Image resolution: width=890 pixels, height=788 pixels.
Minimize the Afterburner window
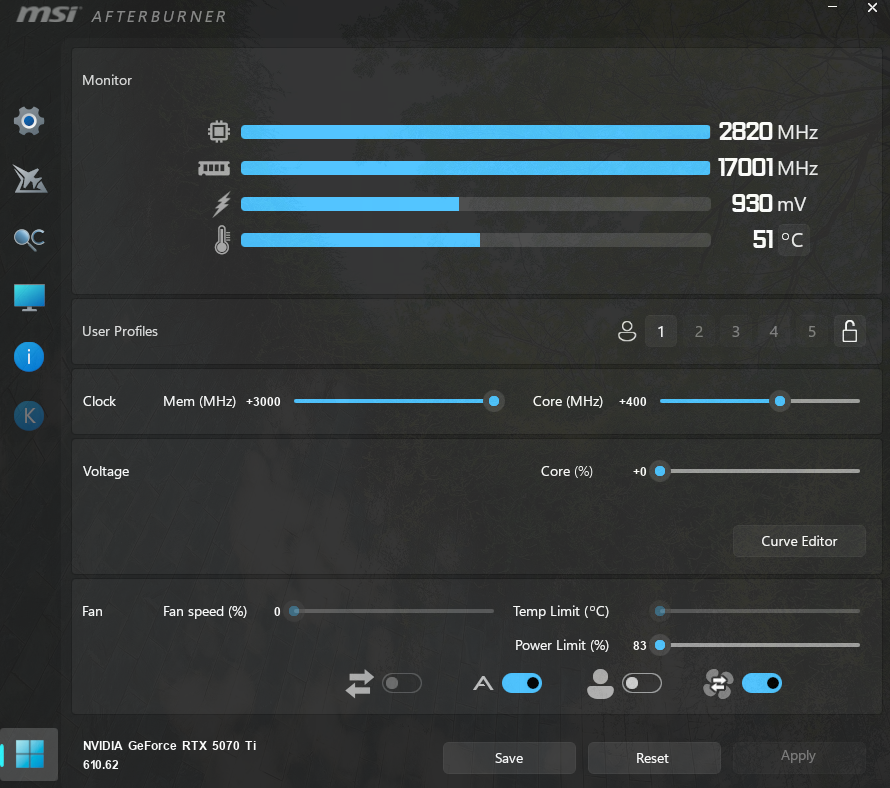pyautogui.click(x=832, y=7)
